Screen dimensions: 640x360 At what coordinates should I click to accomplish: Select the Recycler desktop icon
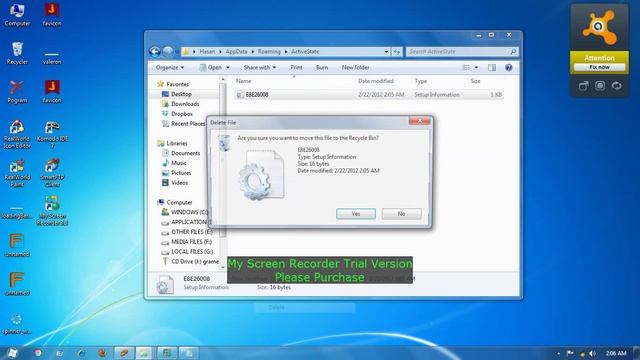(17, 53)
